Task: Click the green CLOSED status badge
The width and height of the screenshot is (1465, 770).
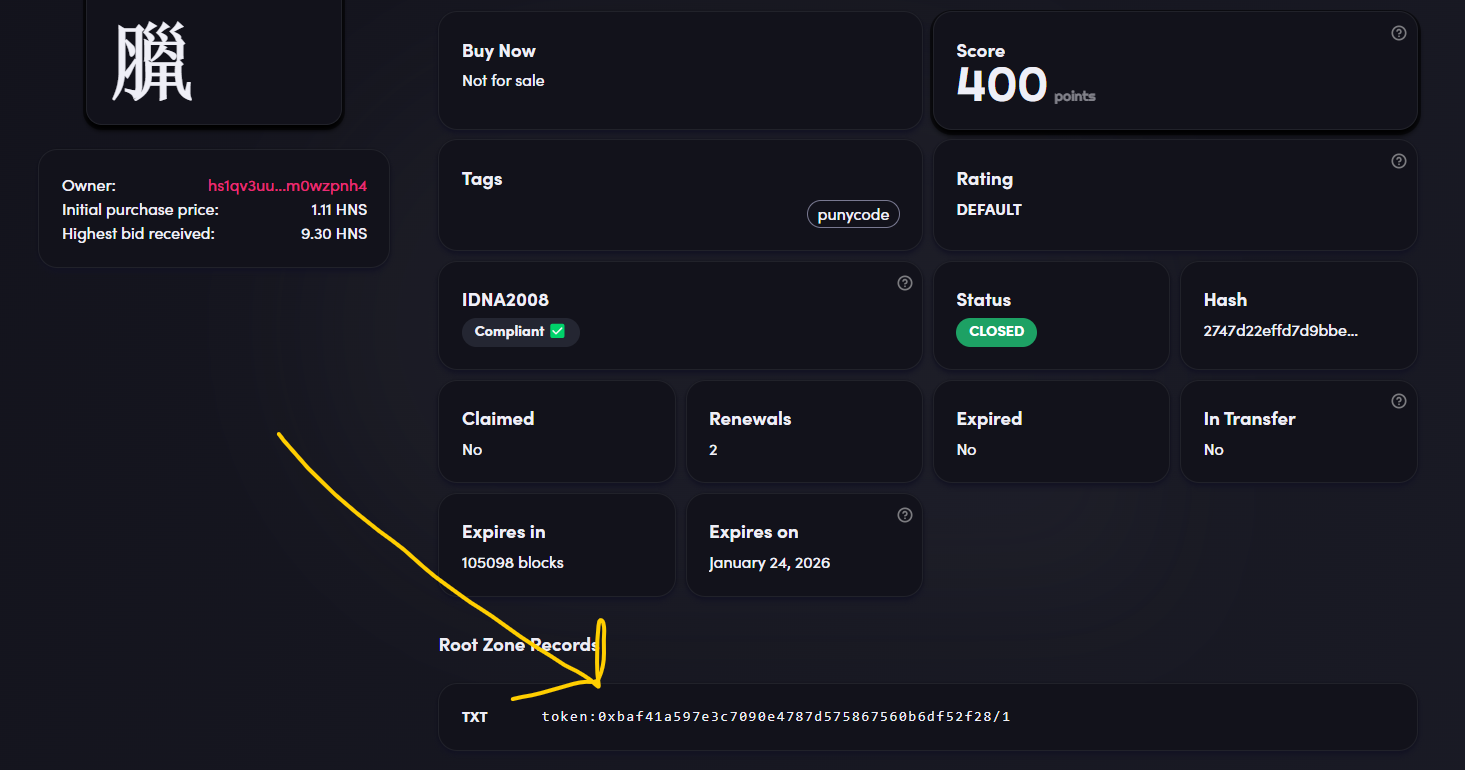Action: [x=996, y=331]
